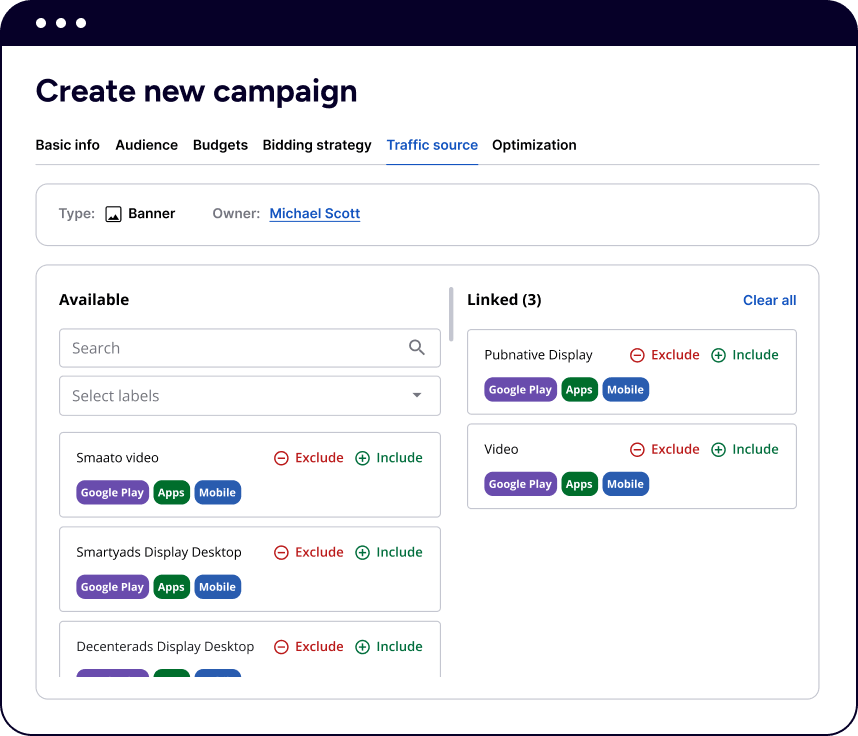Click Exclude minus icon in linked Video card

637,450
